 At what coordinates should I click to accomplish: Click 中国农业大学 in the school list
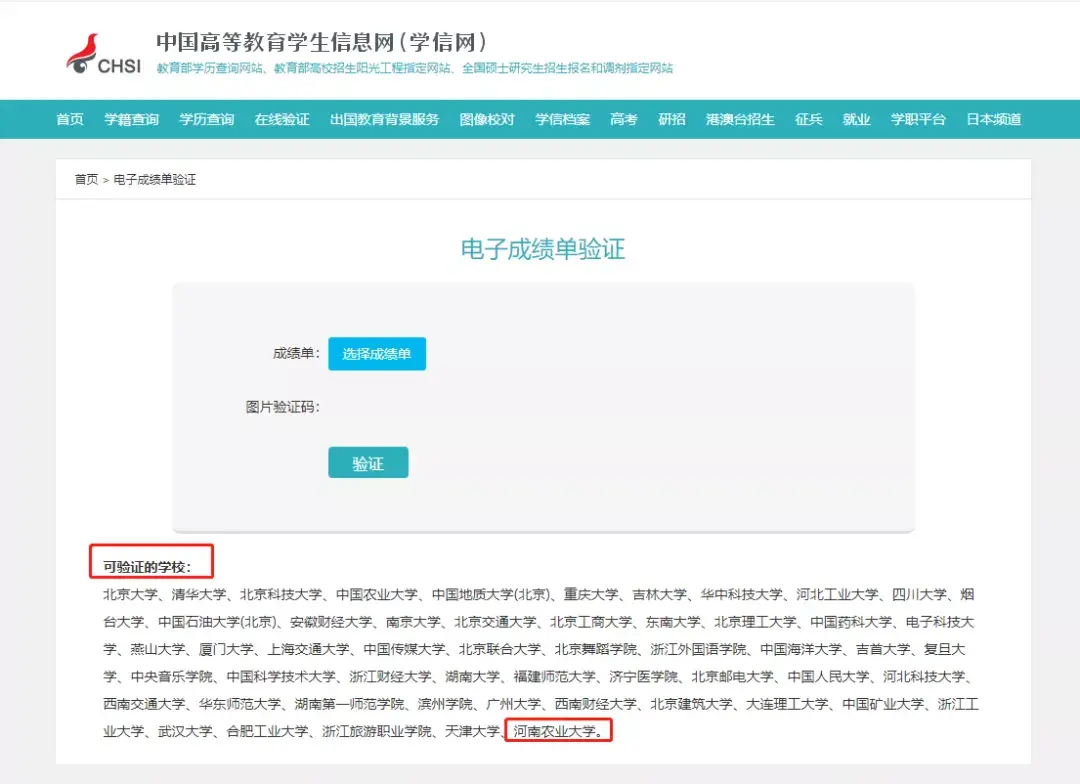click(x=377, y=595)
